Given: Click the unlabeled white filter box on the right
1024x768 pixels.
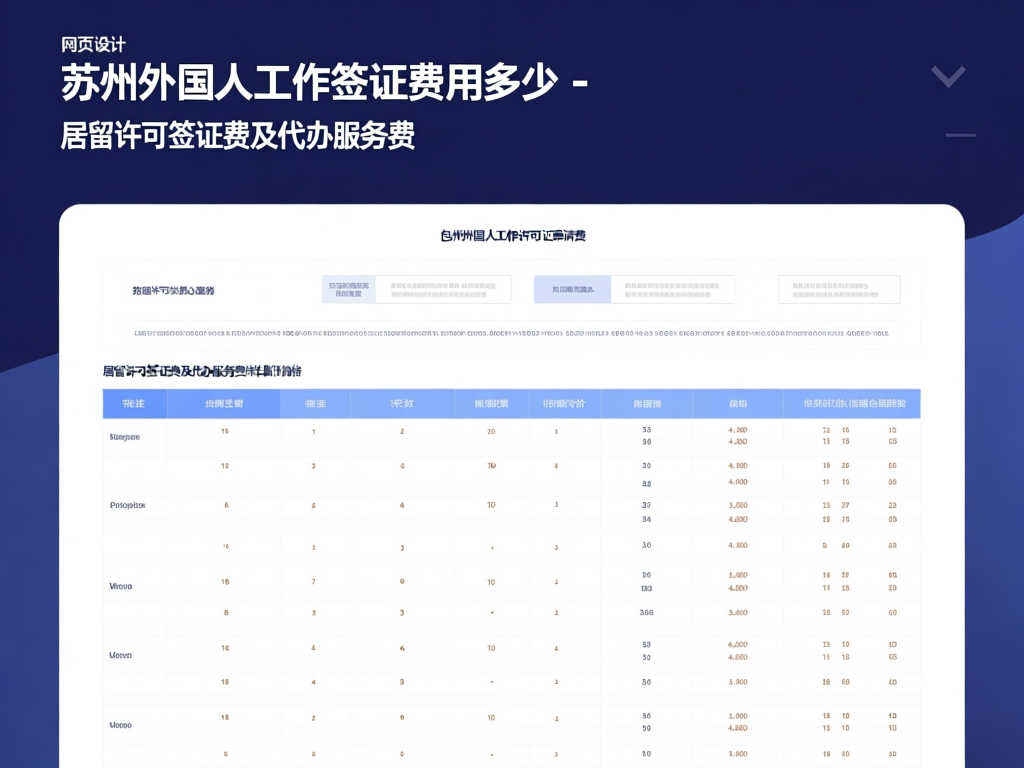Looking at the screenshot, I should tap(838, 289).
